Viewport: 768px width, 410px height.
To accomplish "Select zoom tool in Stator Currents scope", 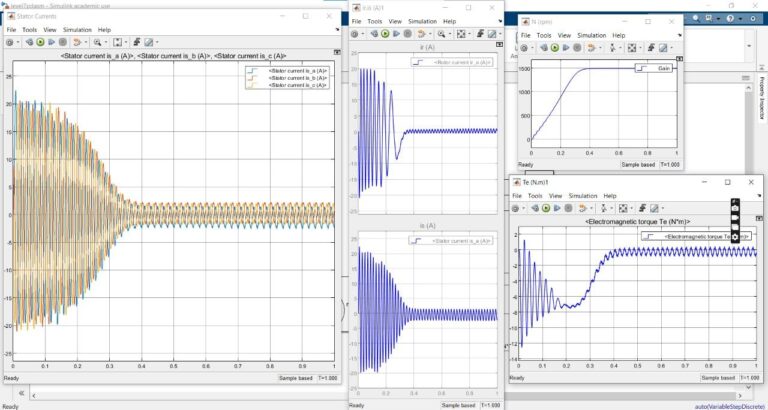I will (x=97, y=42).
